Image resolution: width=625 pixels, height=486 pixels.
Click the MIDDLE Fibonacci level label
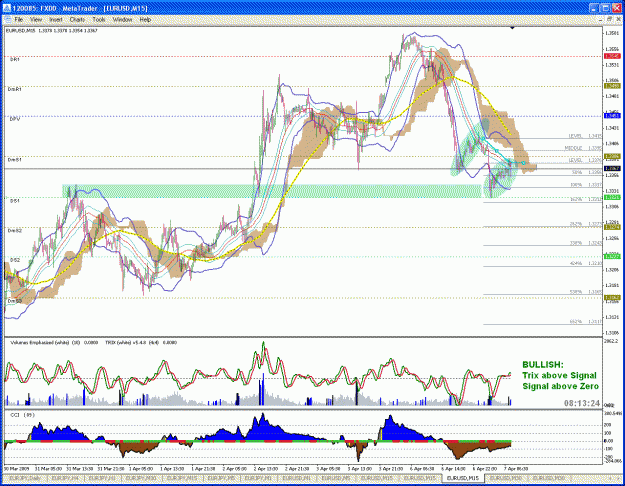click(x=573, y=148)
